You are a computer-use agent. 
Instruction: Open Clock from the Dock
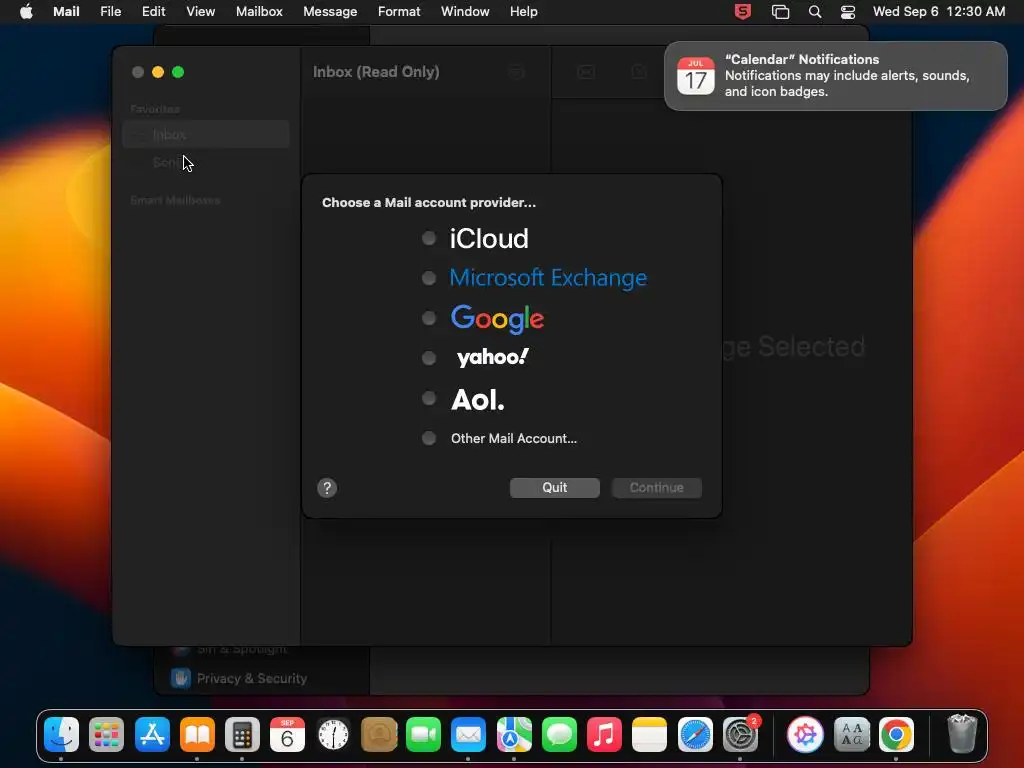pos(333,734)
